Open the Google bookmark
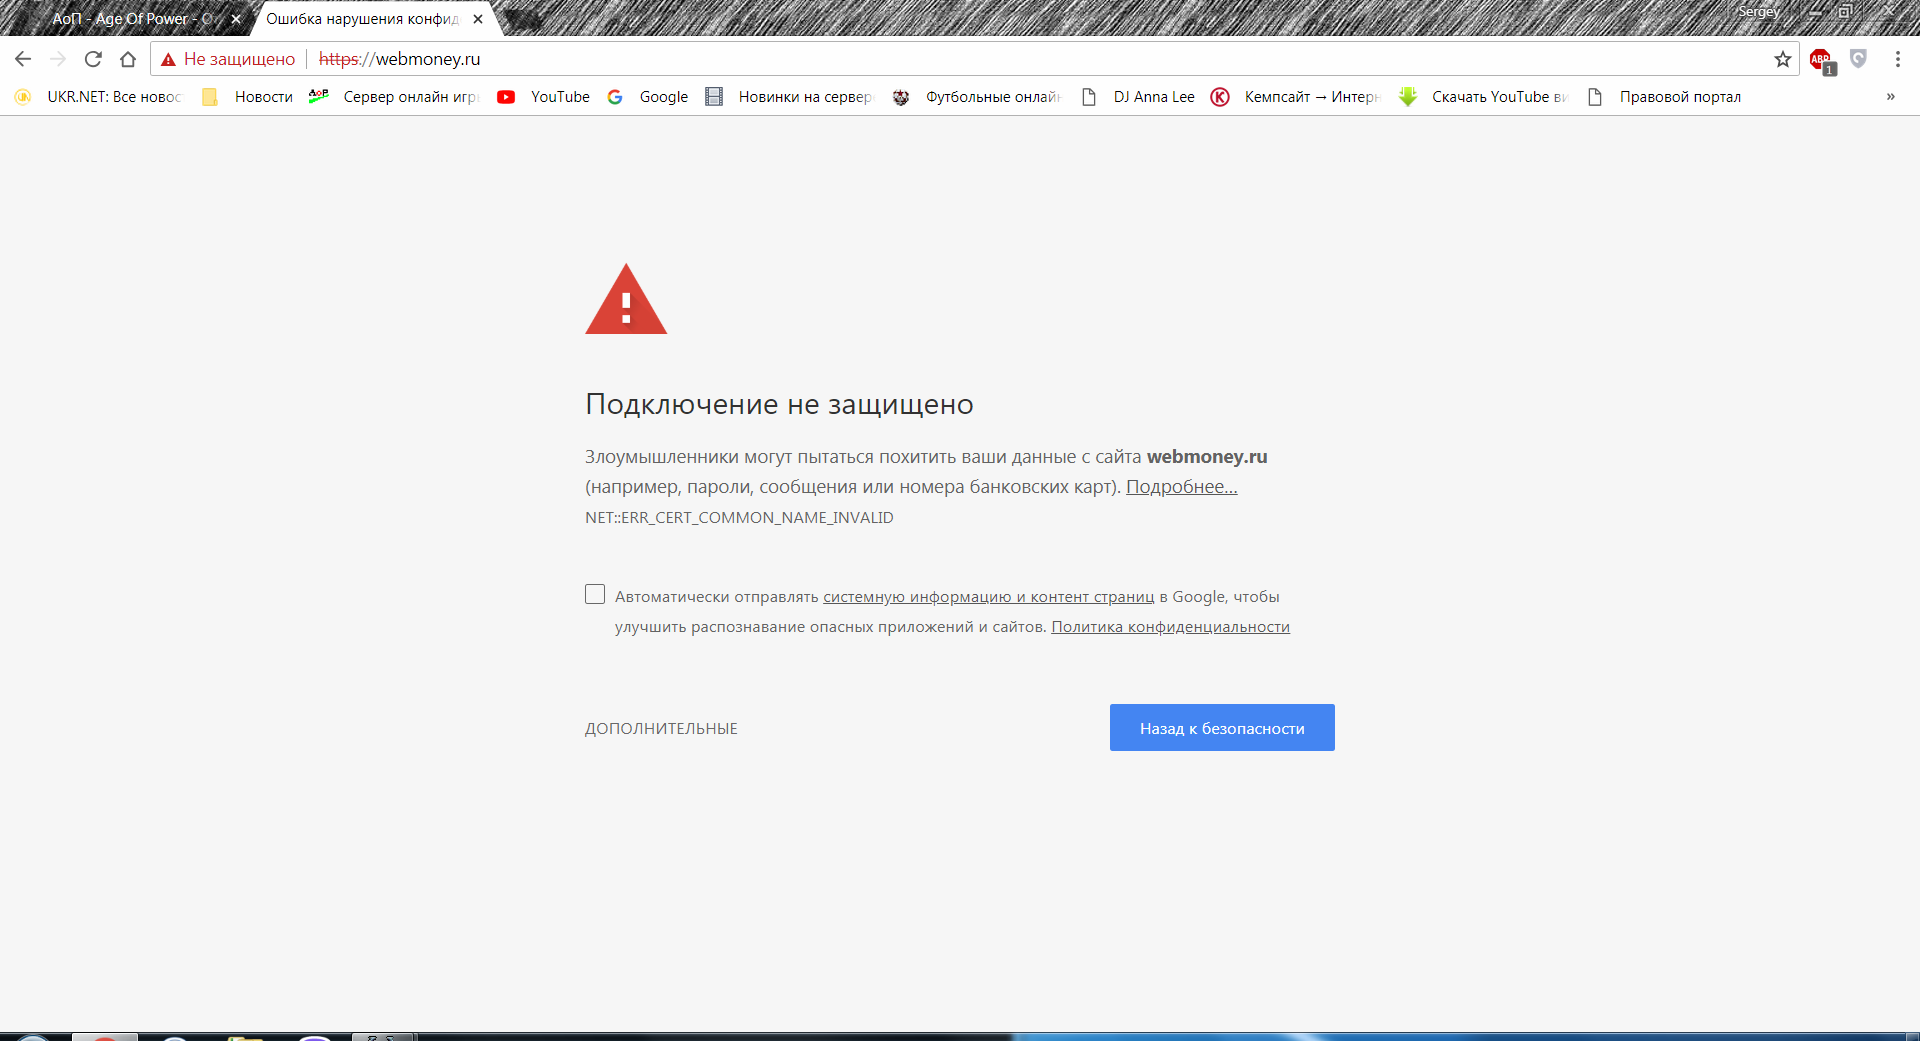Screen dimensions: 1920x1041 tap(649, 97)
